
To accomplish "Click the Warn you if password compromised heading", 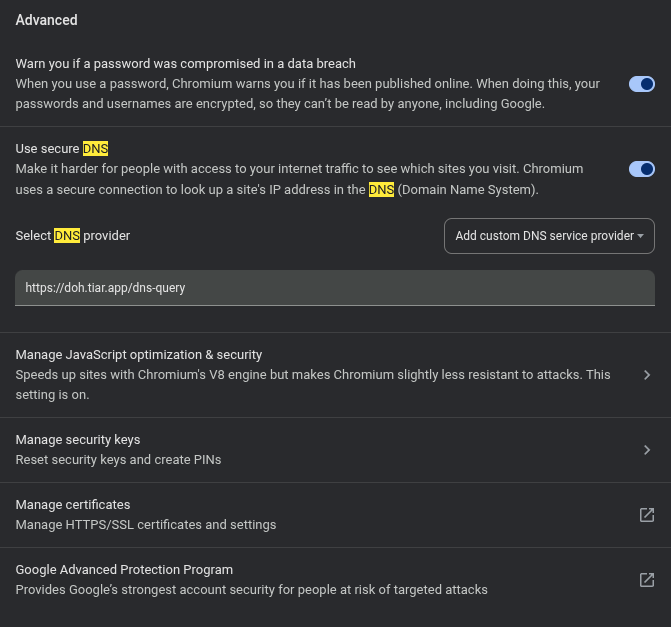I will tap(186, 64).
